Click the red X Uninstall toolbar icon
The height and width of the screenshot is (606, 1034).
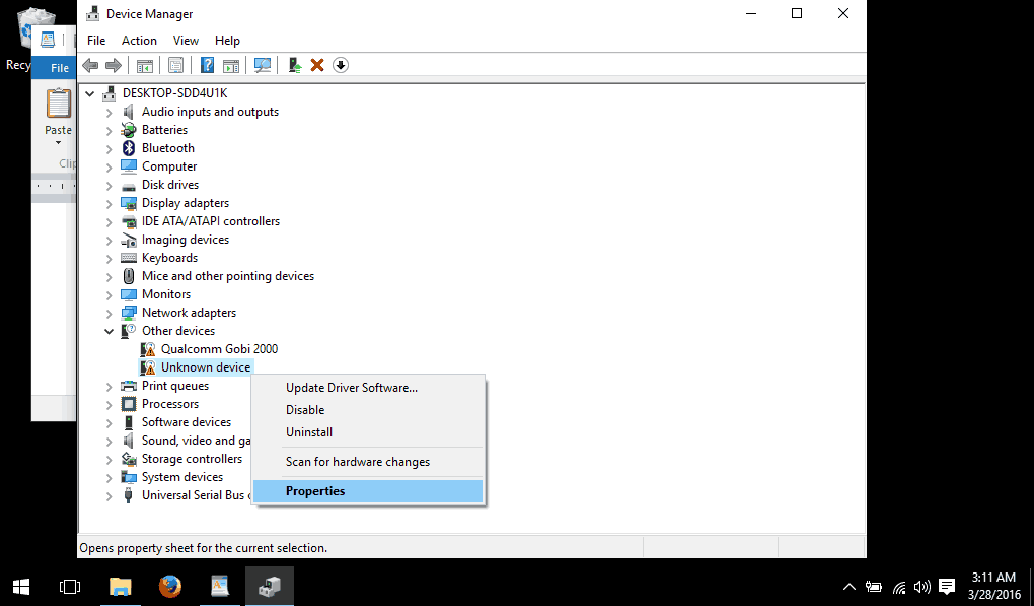click(x=317, y=65)
